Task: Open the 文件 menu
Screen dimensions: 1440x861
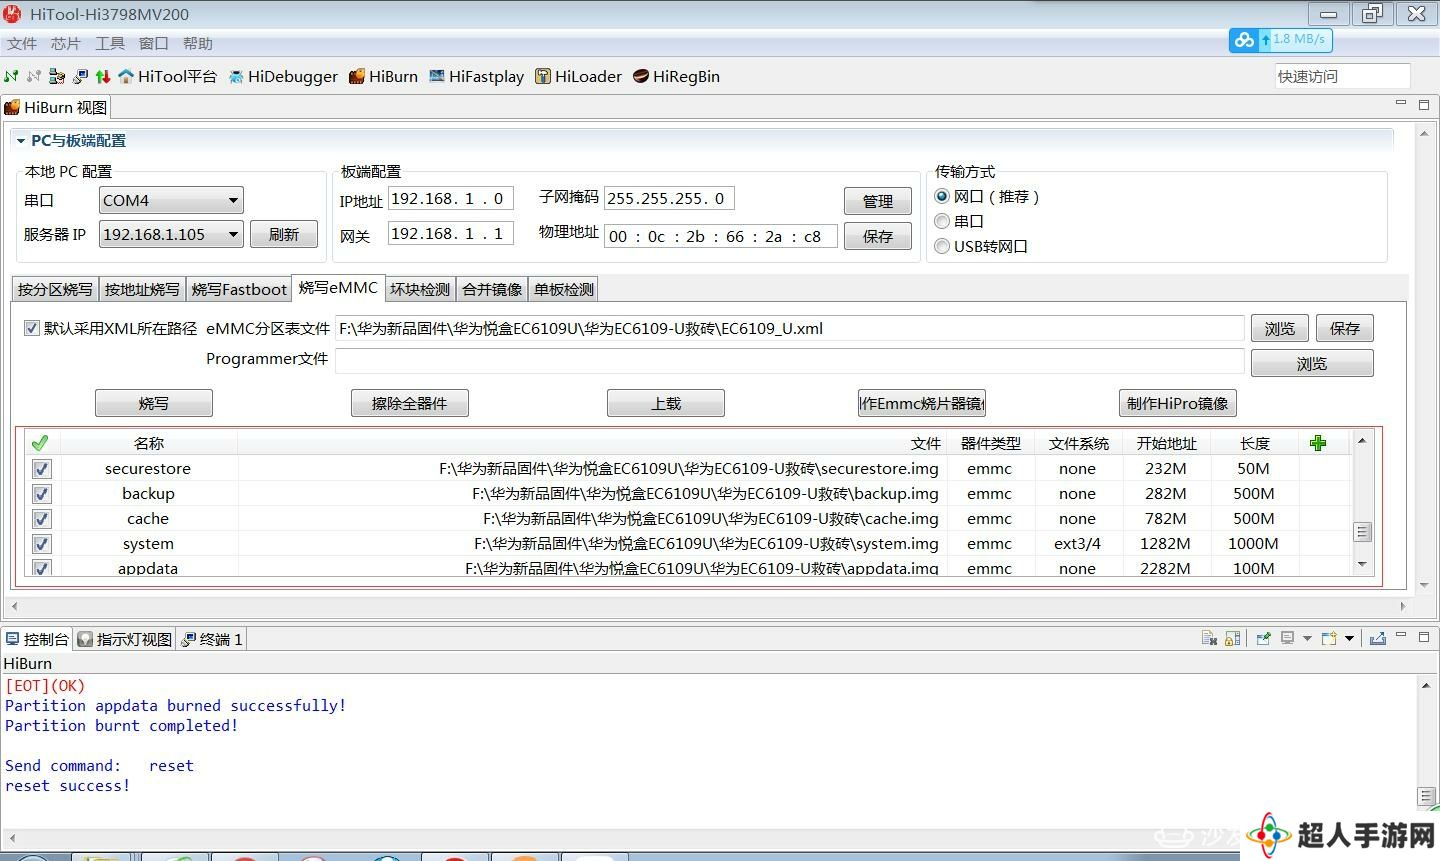Action: tap(22, 44)
